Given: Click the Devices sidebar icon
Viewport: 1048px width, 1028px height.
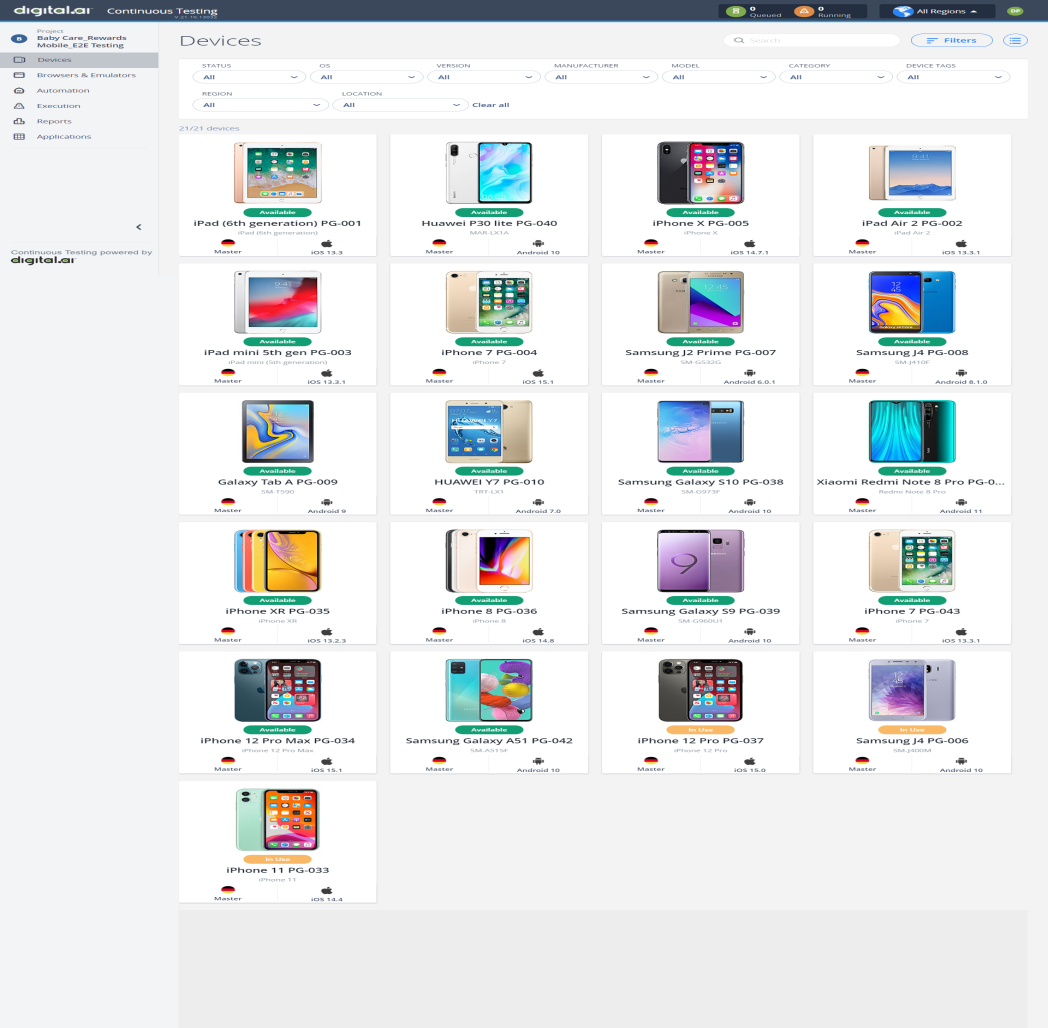Looking at the screenshot, I should tap(19, 60).
